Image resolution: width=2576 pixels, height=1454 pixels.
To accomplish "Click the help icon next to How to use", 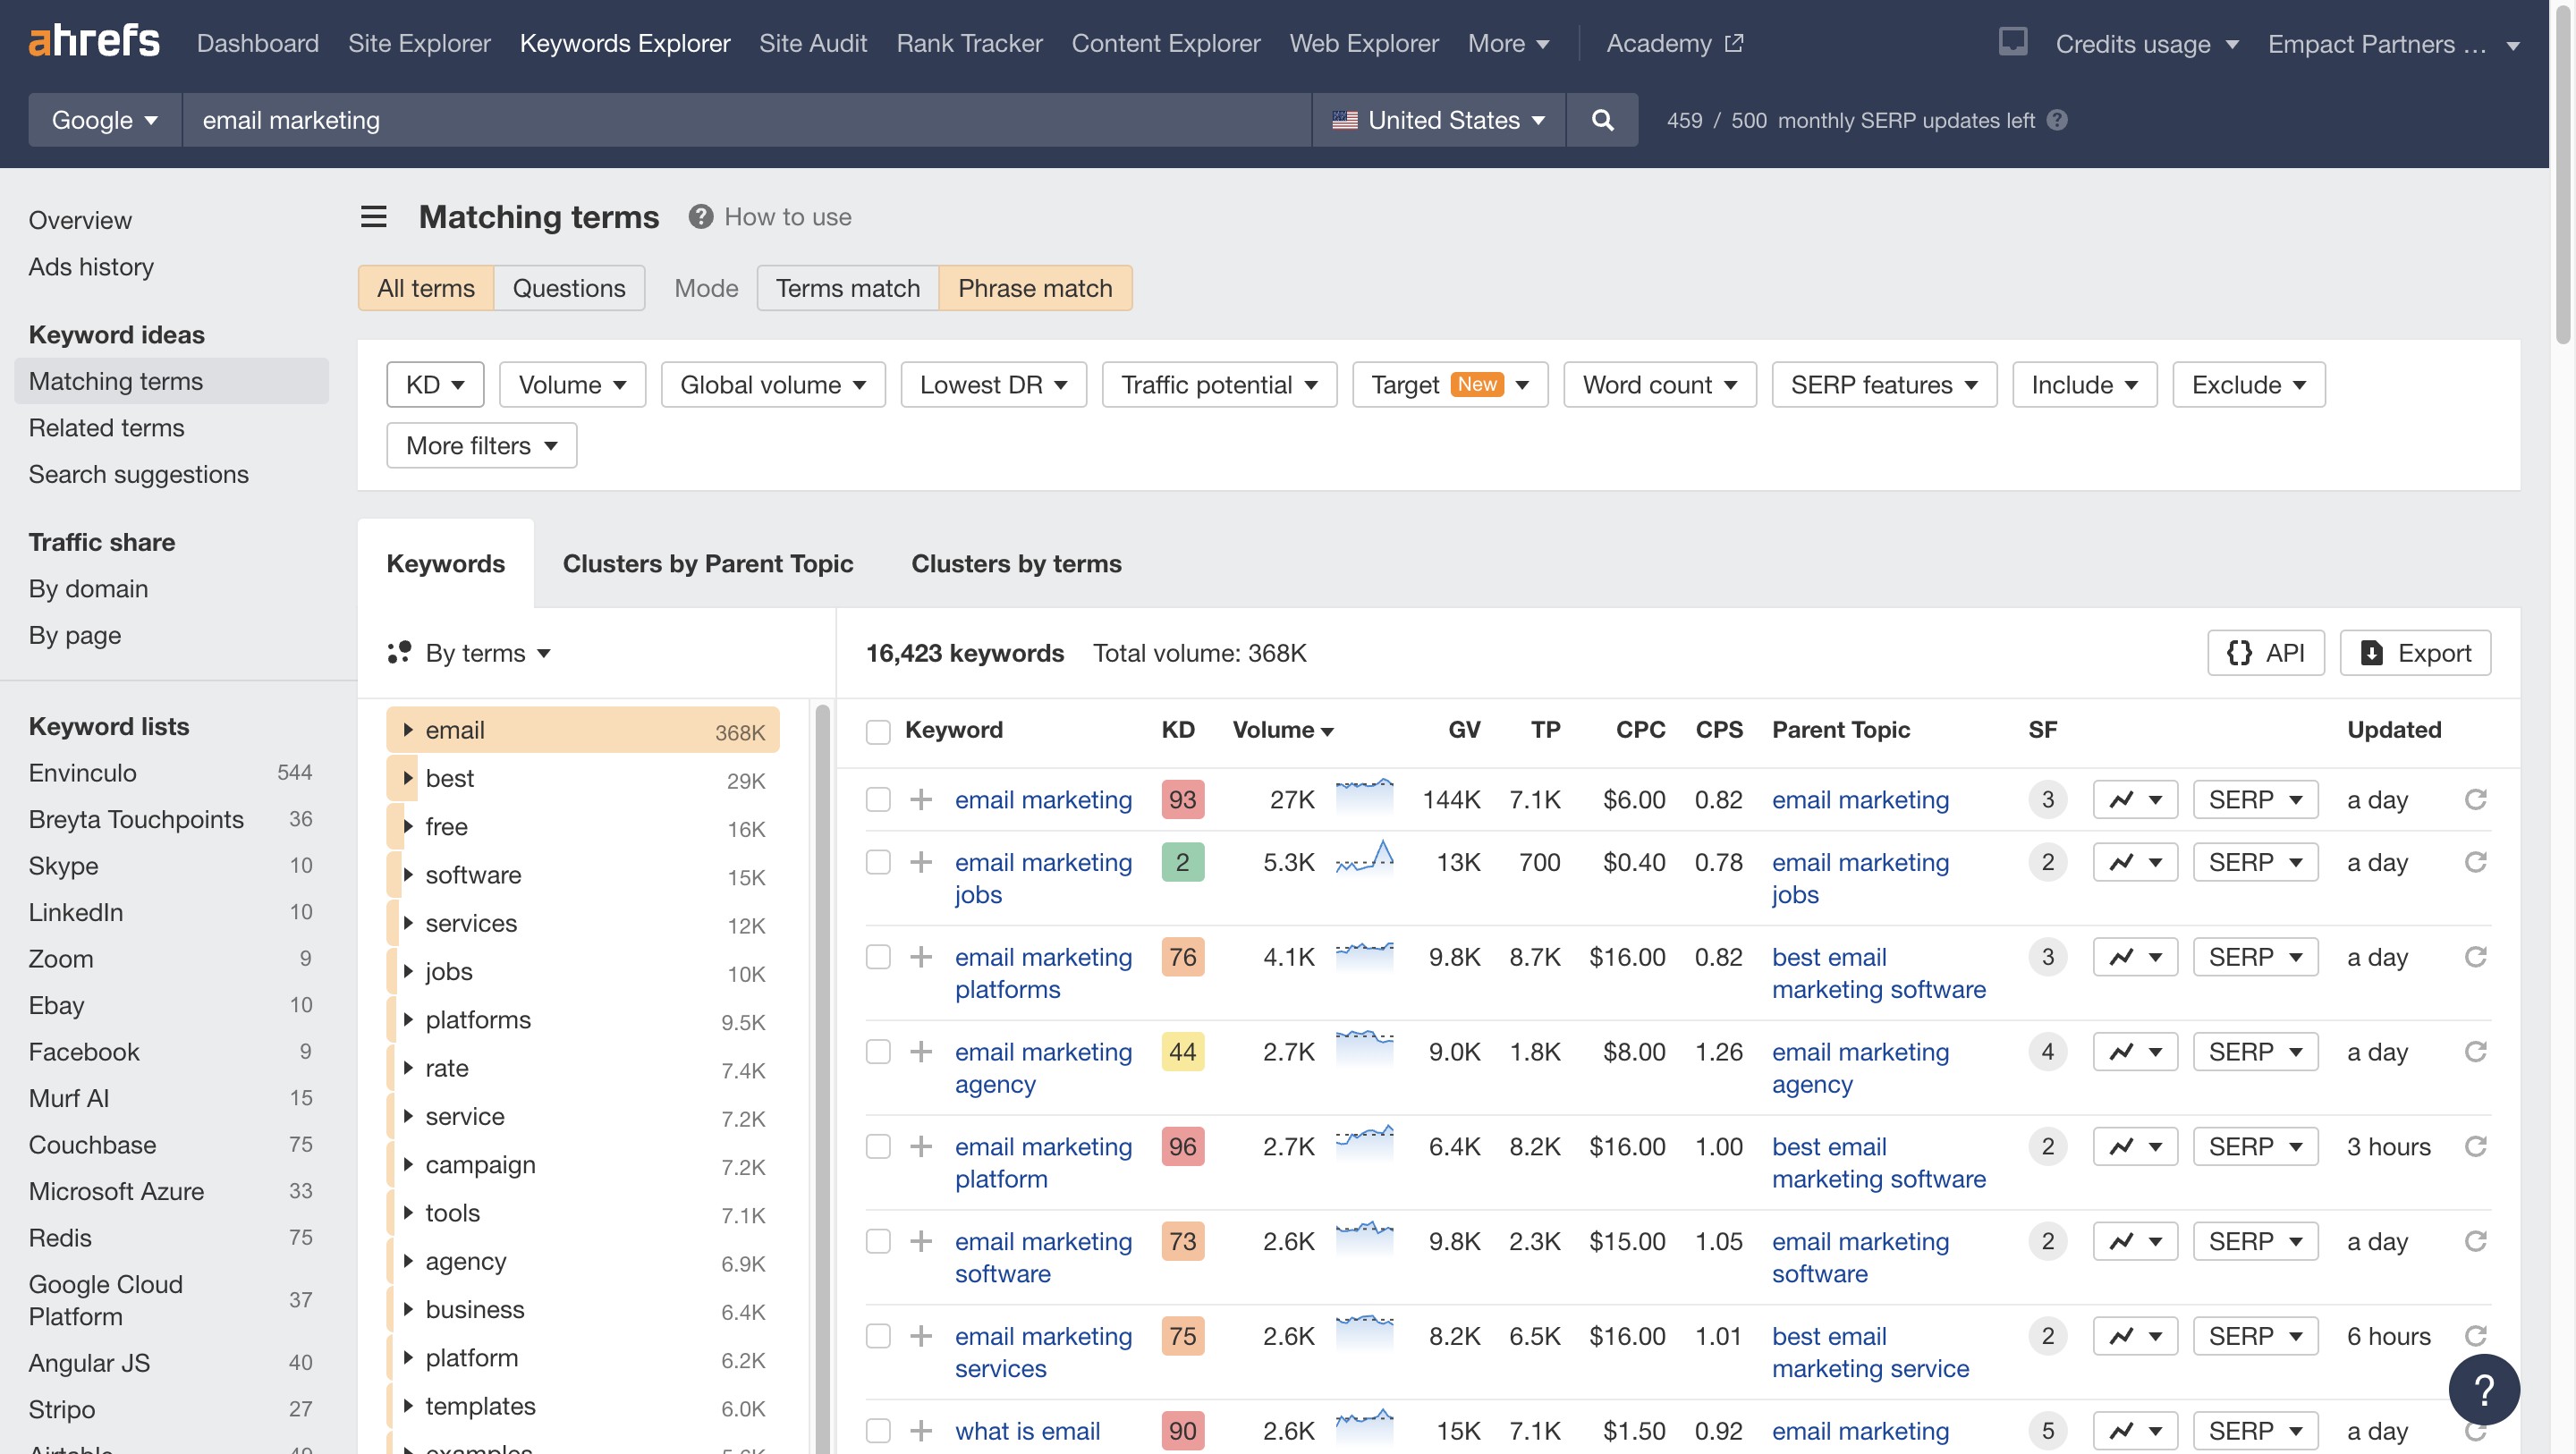I will (x=700, y=216).
